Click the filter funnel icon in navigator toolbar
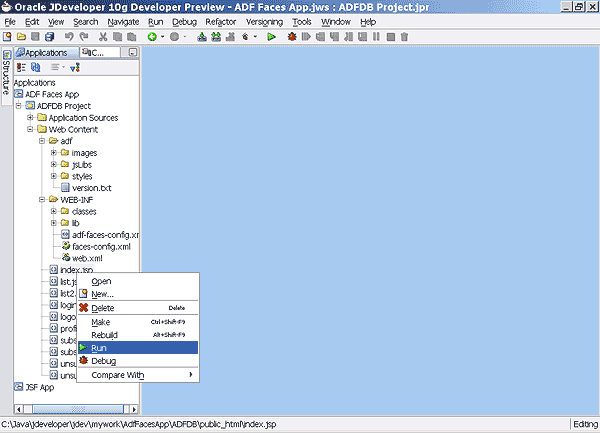 point(75,67)
